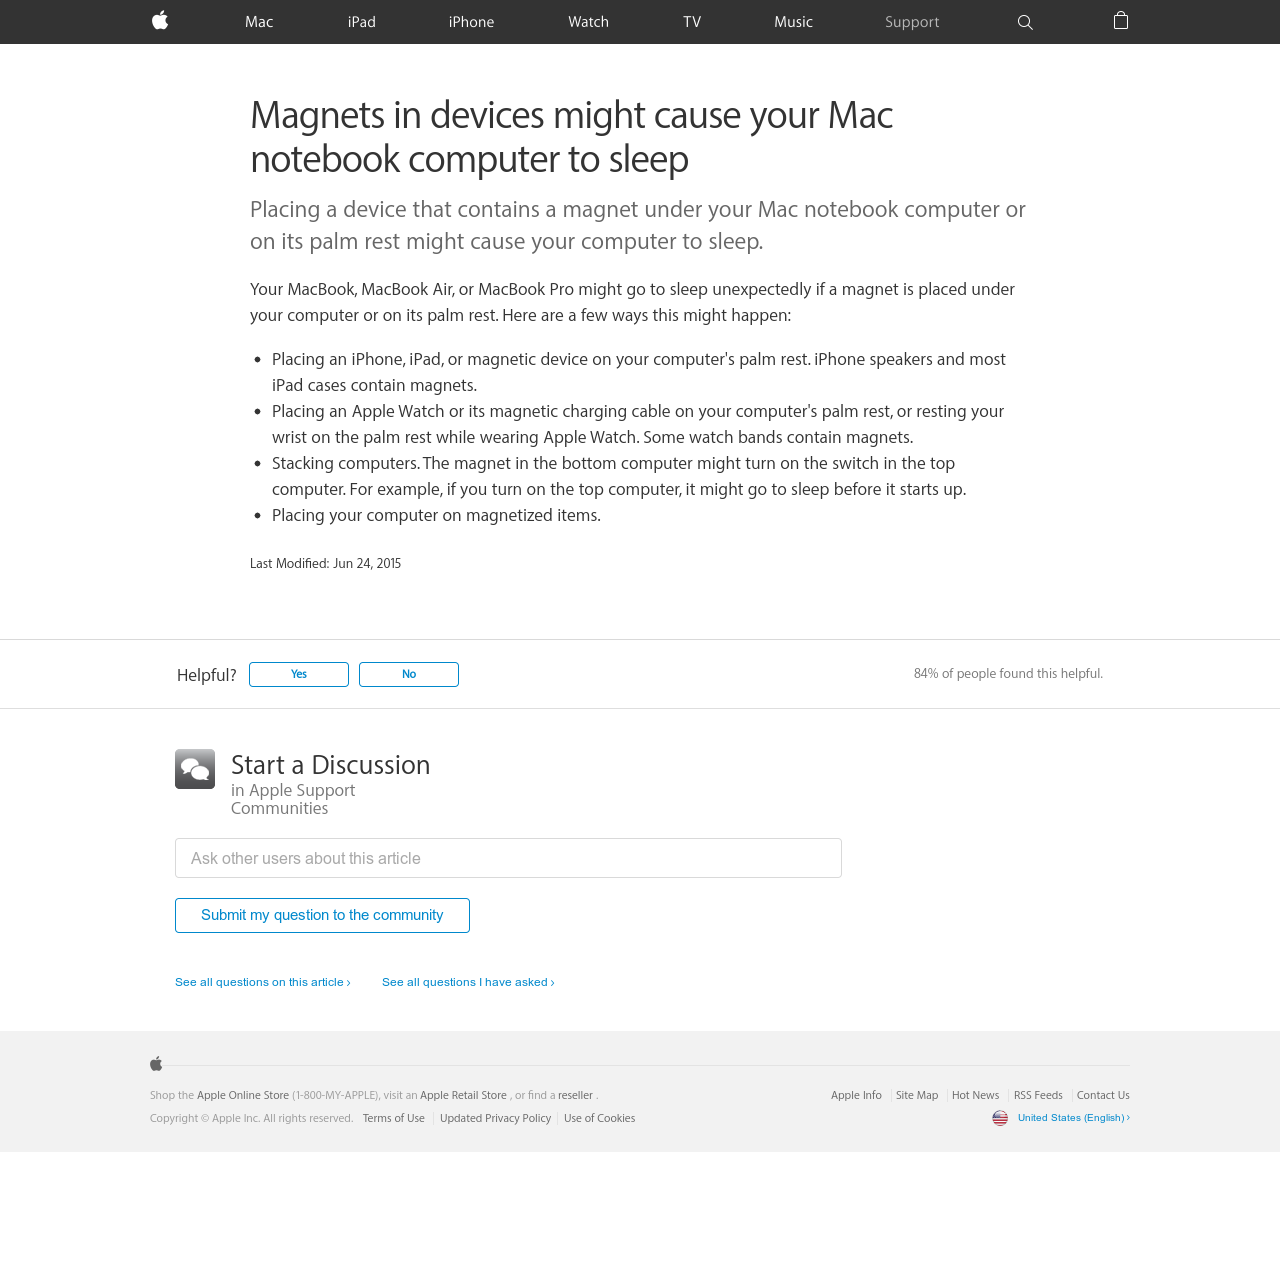See all questions on this article
This screenshot has width=1280, height=1282.
tap(263, 982)
